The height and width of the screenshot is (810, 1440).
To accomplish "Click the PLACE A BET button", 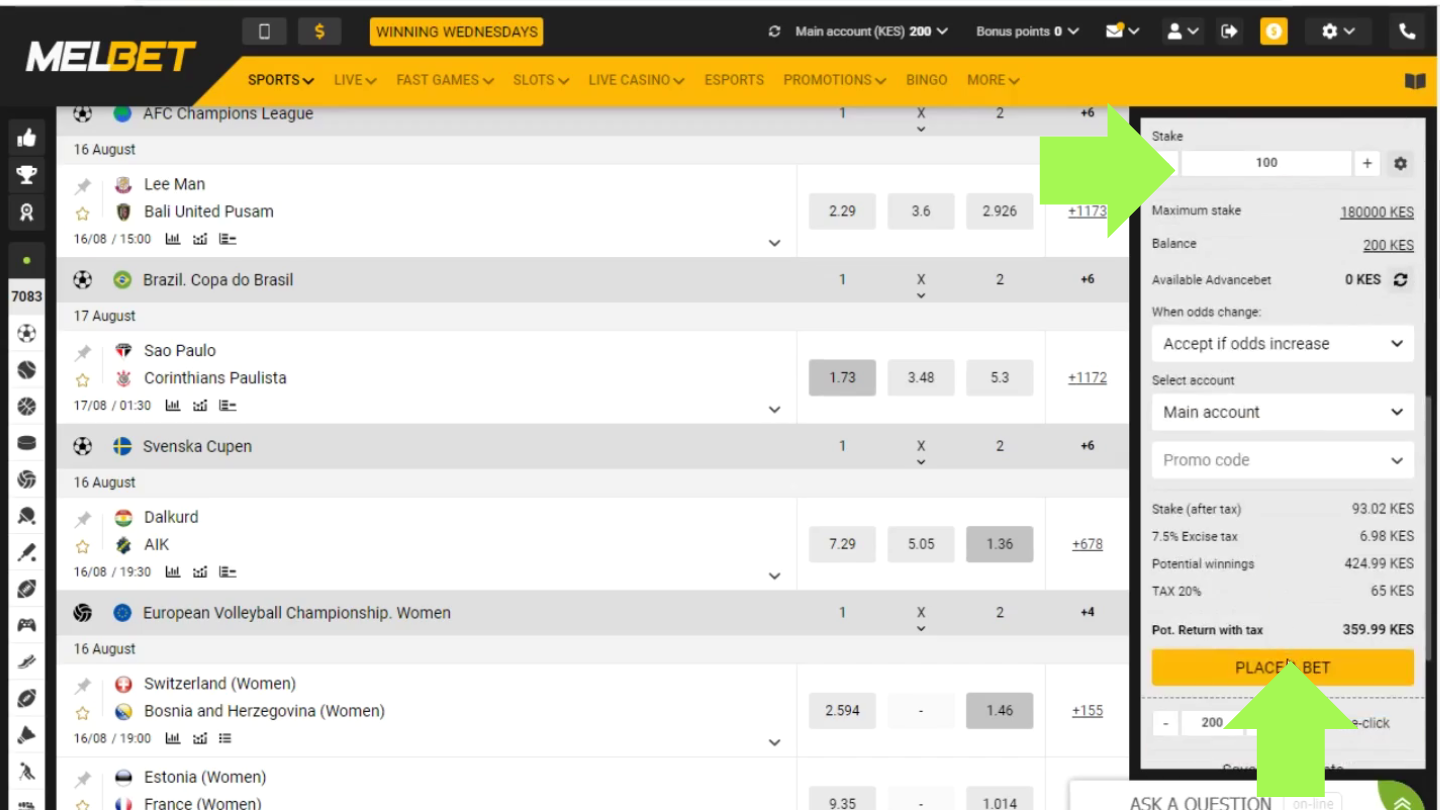I will [1282, 667].
